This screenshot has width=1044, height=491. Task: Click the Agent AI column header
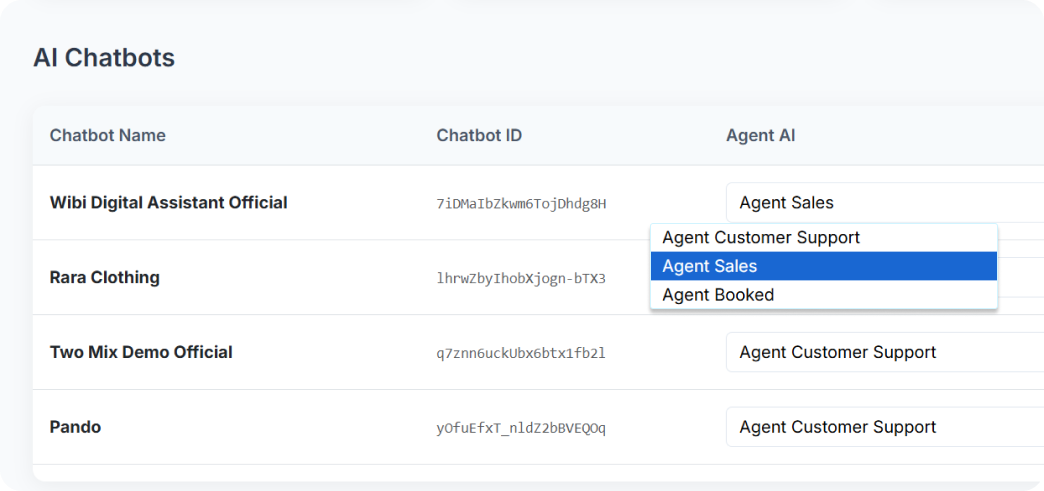760,135
